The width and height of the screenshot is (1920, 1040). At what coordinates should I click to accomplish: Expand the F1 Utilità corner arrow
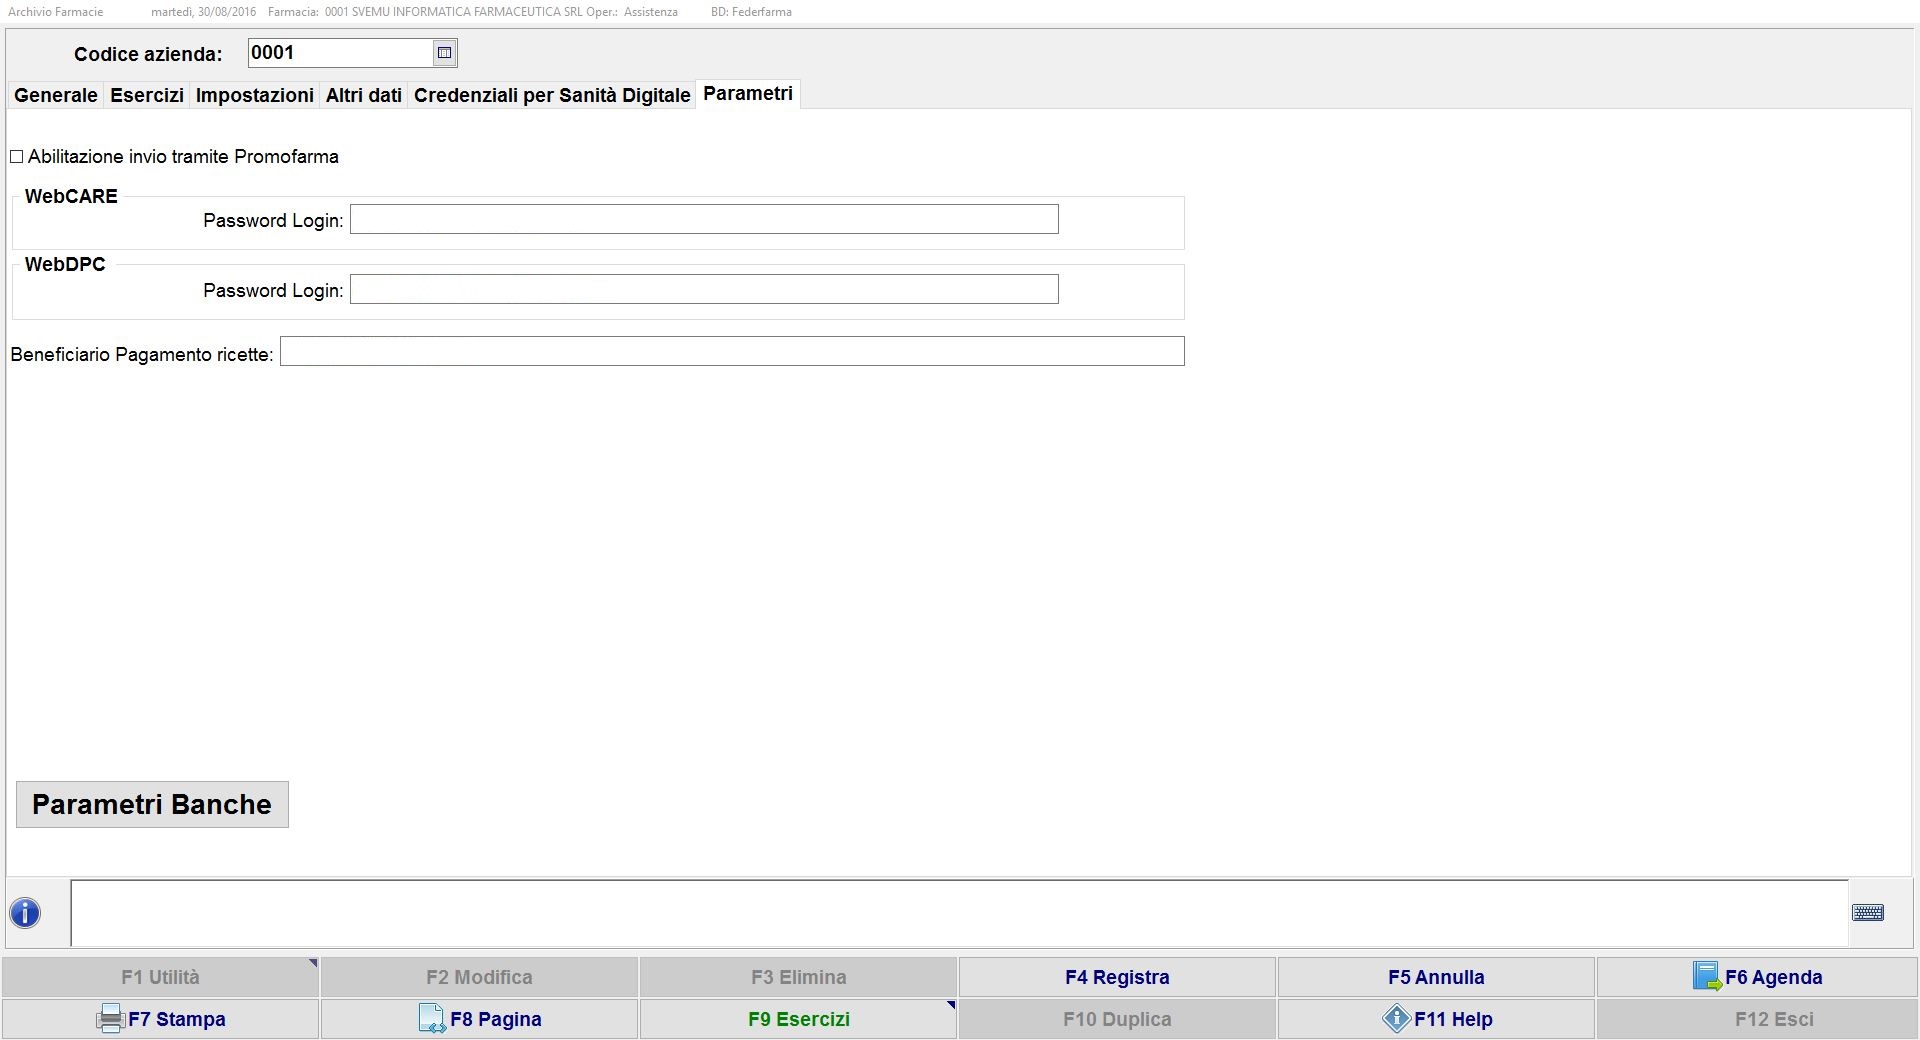click(312, 964)
